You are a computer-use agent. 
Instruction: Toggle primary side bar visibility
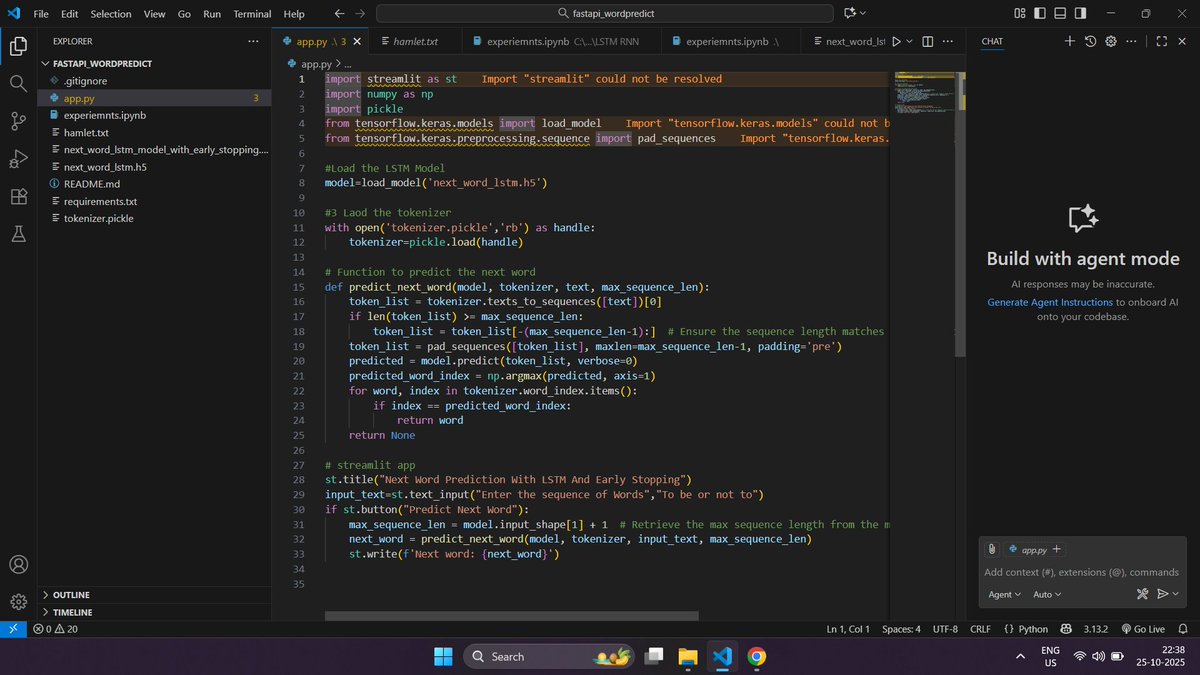pos(1040,14)
